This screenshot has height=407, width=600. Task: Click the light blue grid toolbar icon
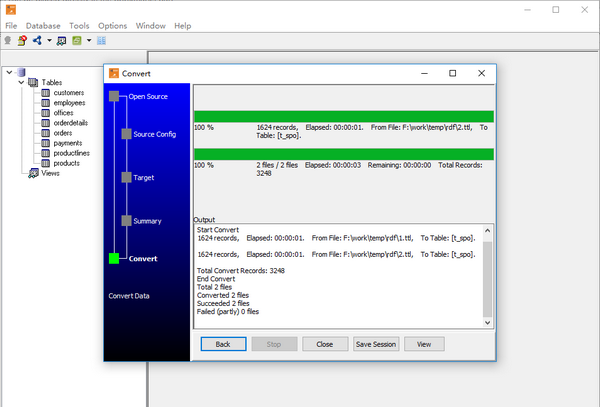[x=101, y=40]
